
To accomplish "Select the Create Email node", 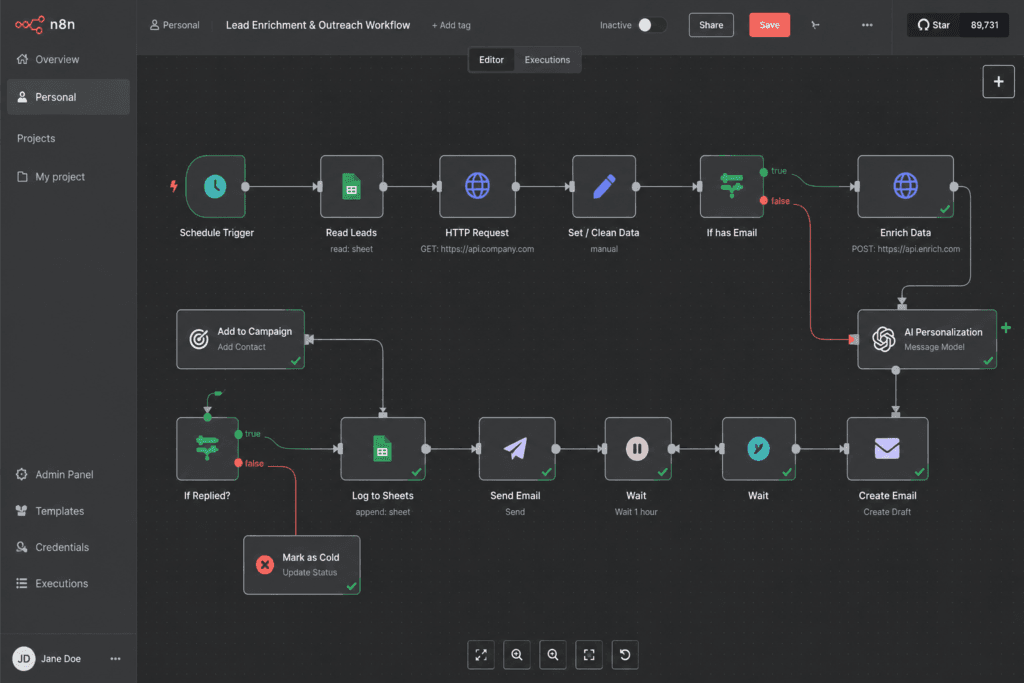I will [887, 449].
